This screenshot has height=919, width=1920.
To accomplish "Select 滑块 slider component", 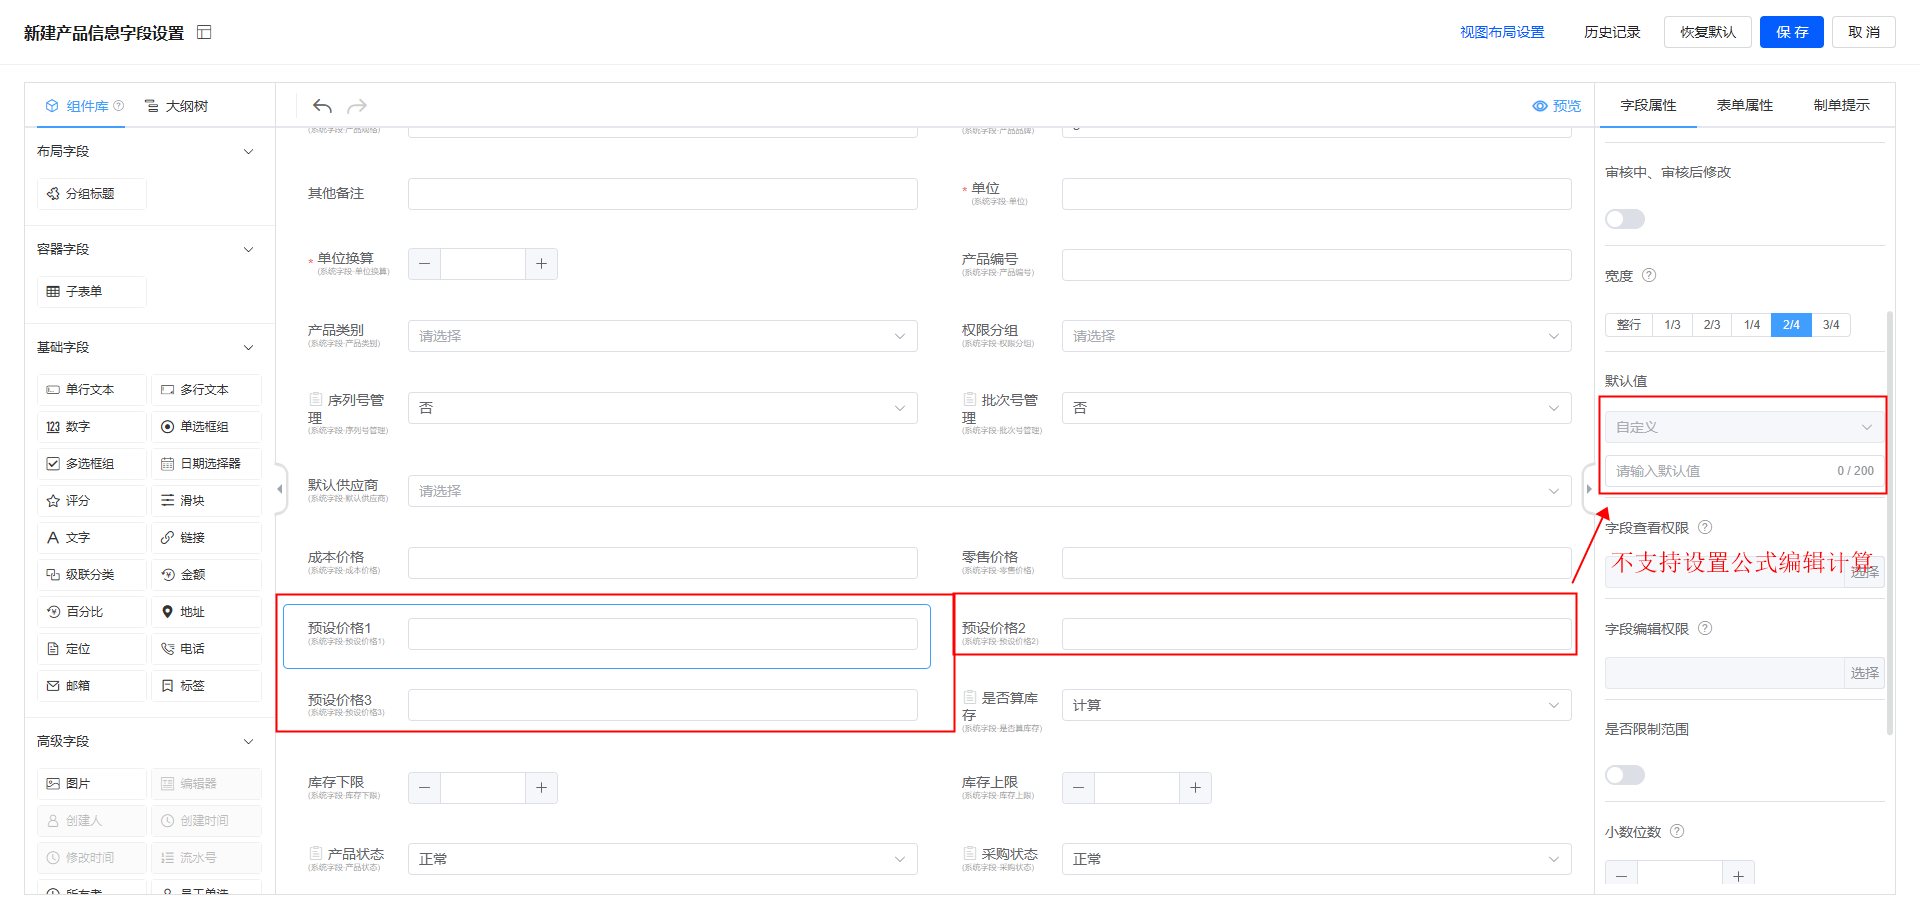I will point(206,501).
